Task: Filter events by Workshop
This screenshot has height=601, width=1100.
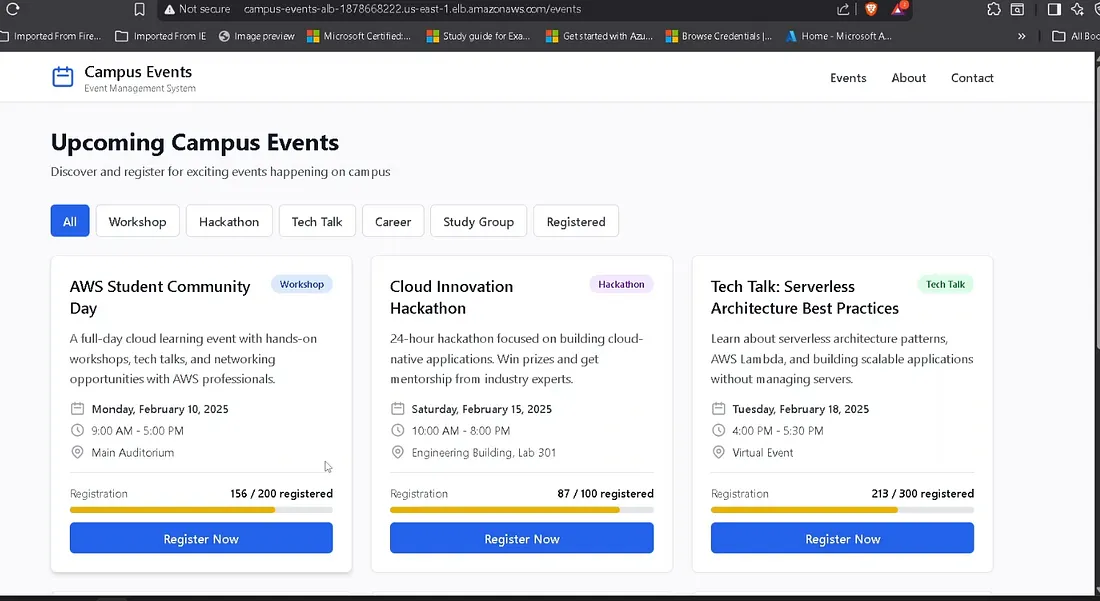Action: (138, 221)
